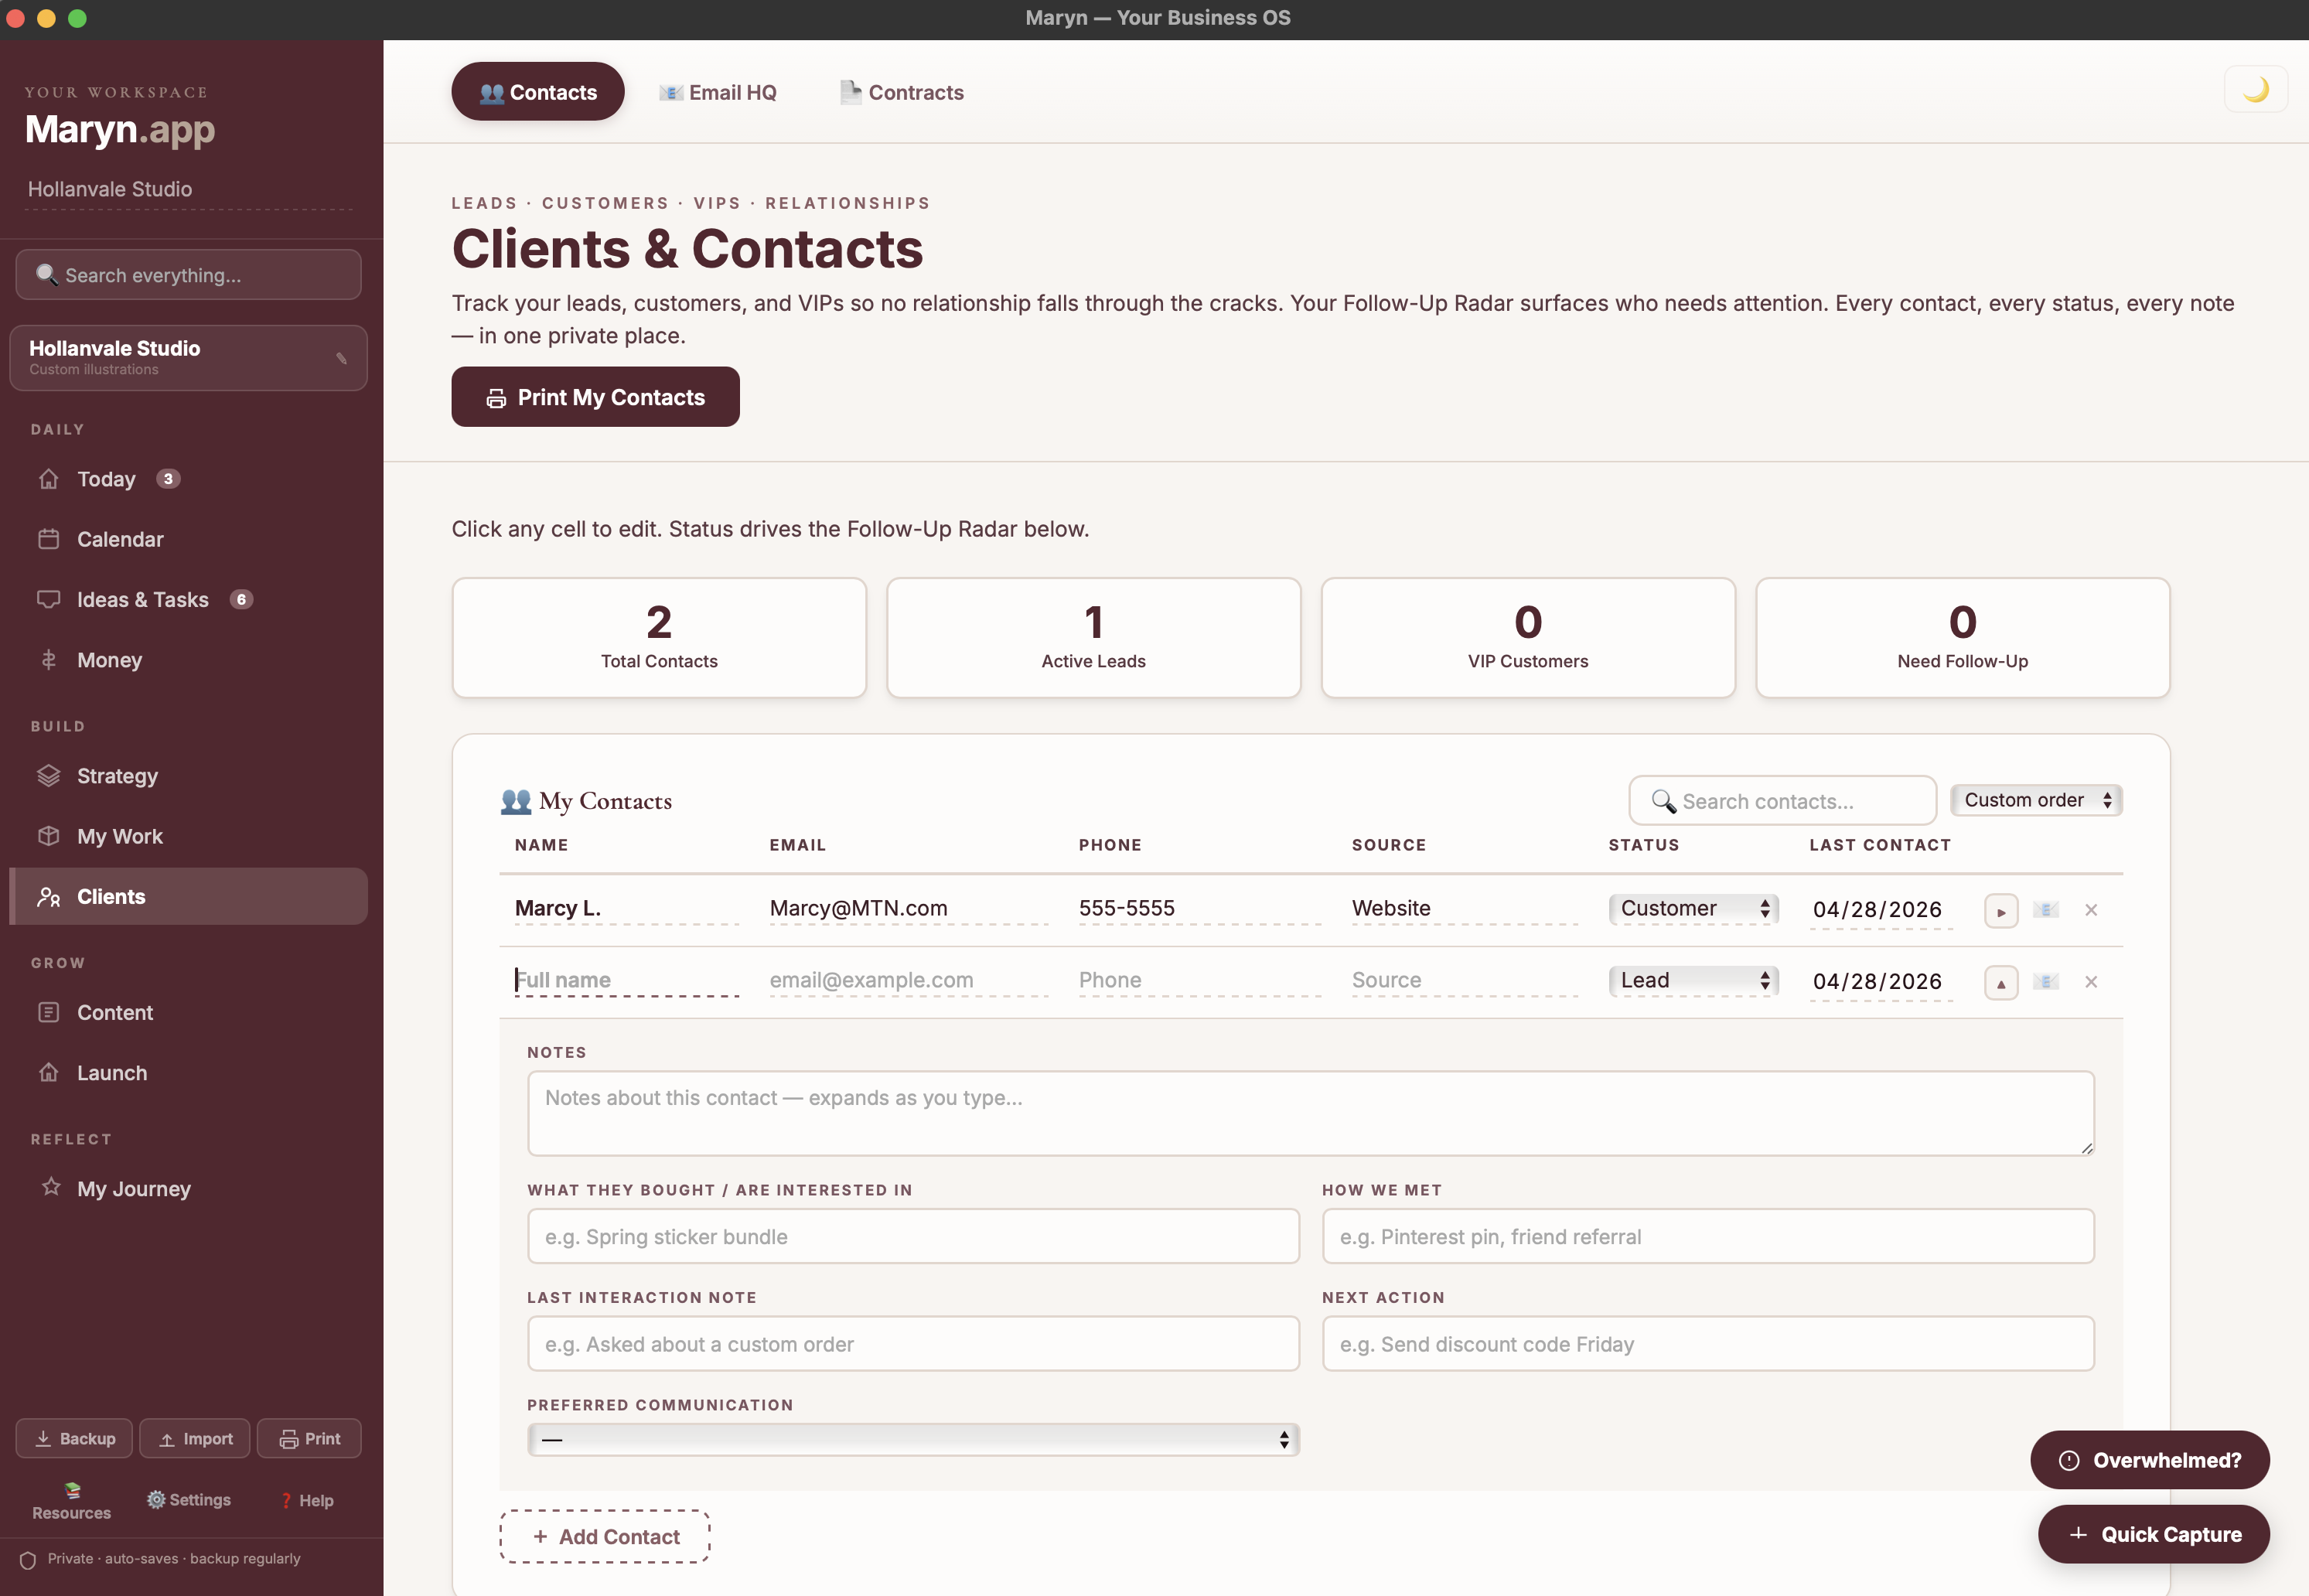Click the Quick Capture floating button
Viewport: 2309px width, 1596px height.
coord(2154,1534)
